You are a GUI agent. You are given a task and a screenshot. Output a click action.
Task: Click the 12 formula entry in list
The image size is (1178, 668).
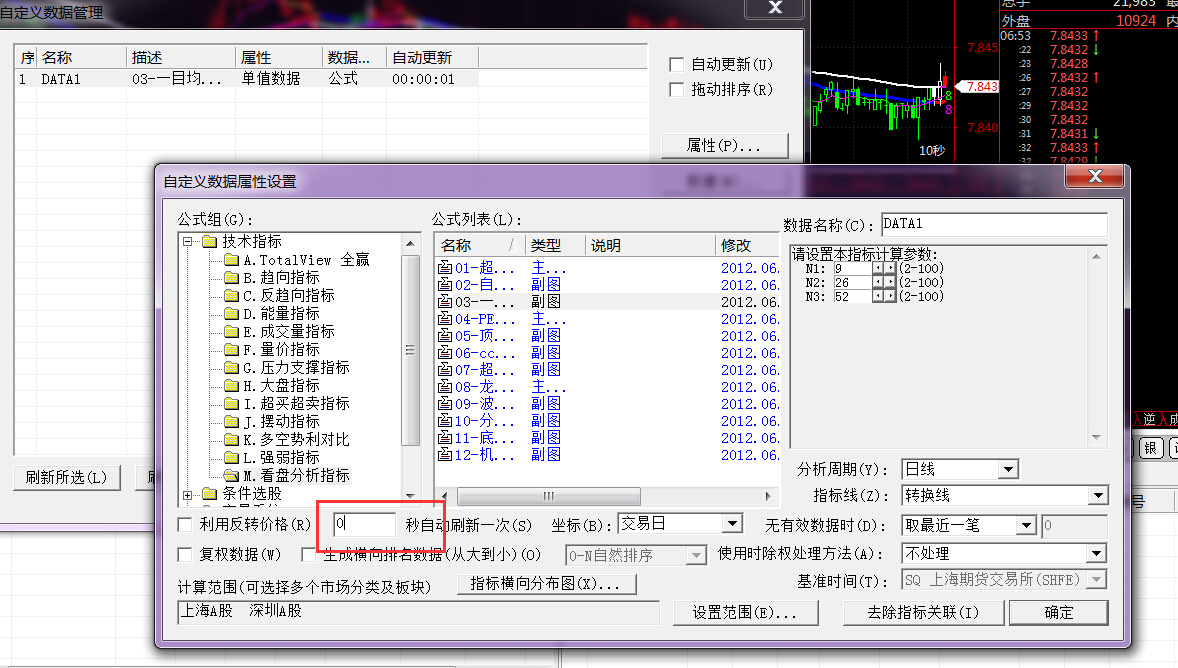(x=477, y=455)
